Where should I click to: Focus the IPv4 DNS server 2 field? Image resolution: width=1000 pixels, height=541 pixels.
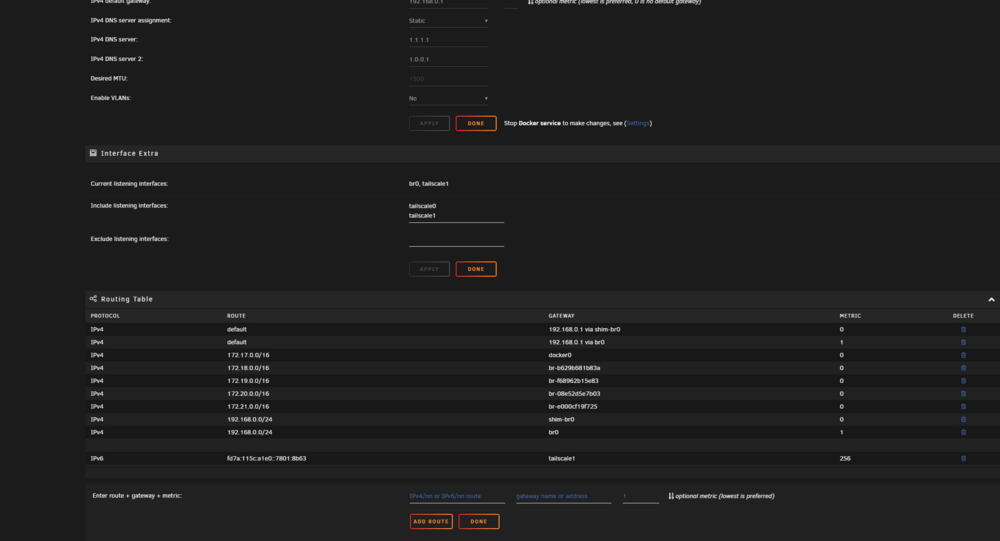tap(448, 59)
